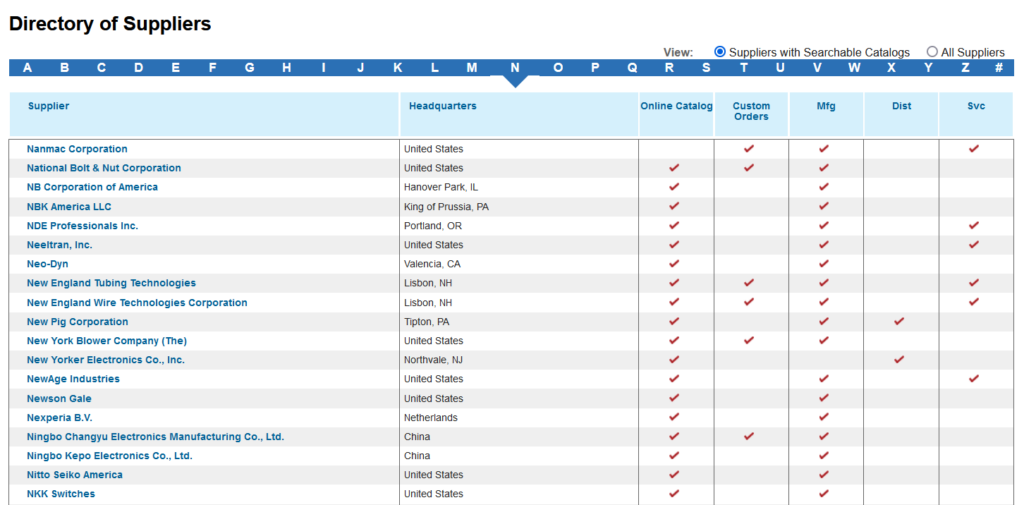The image size is (1024, 505).
Task: Visit Neo-Dyn supplier page
Action: (48, 264)
